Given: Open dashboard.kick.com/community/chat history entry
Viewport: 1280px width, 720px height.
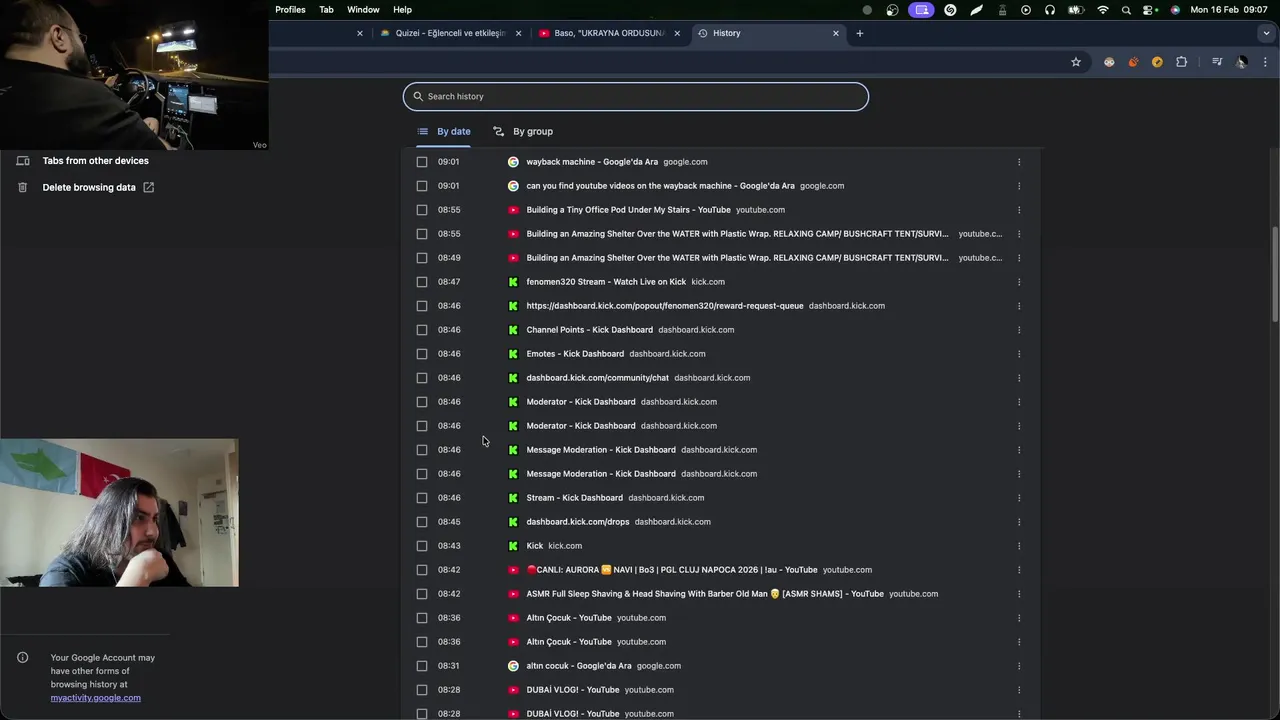Looking at the screenshot, I should coord(598,378).
